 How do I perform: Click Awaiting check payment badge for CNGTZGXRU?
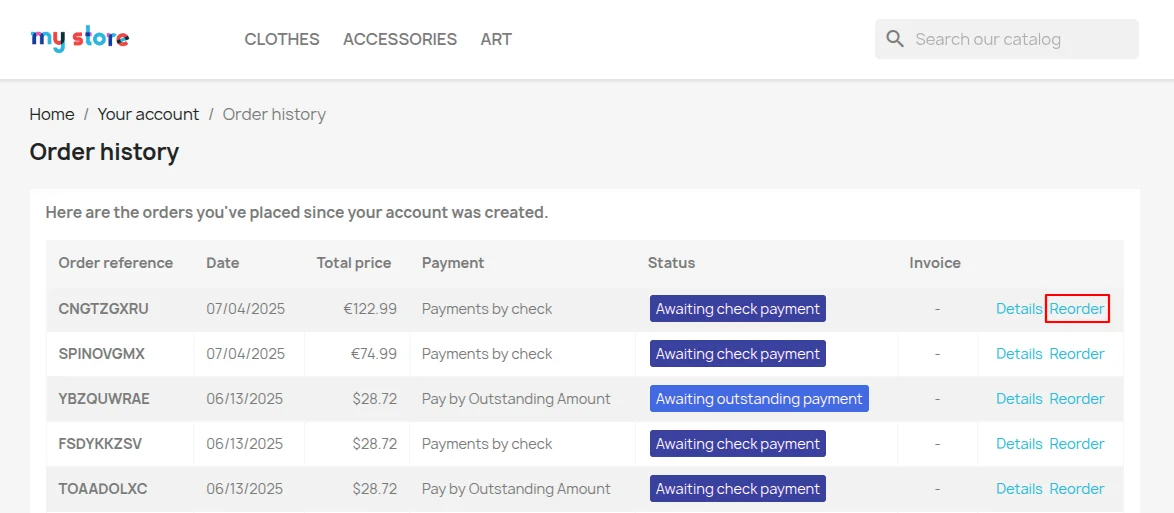[738, 309]
